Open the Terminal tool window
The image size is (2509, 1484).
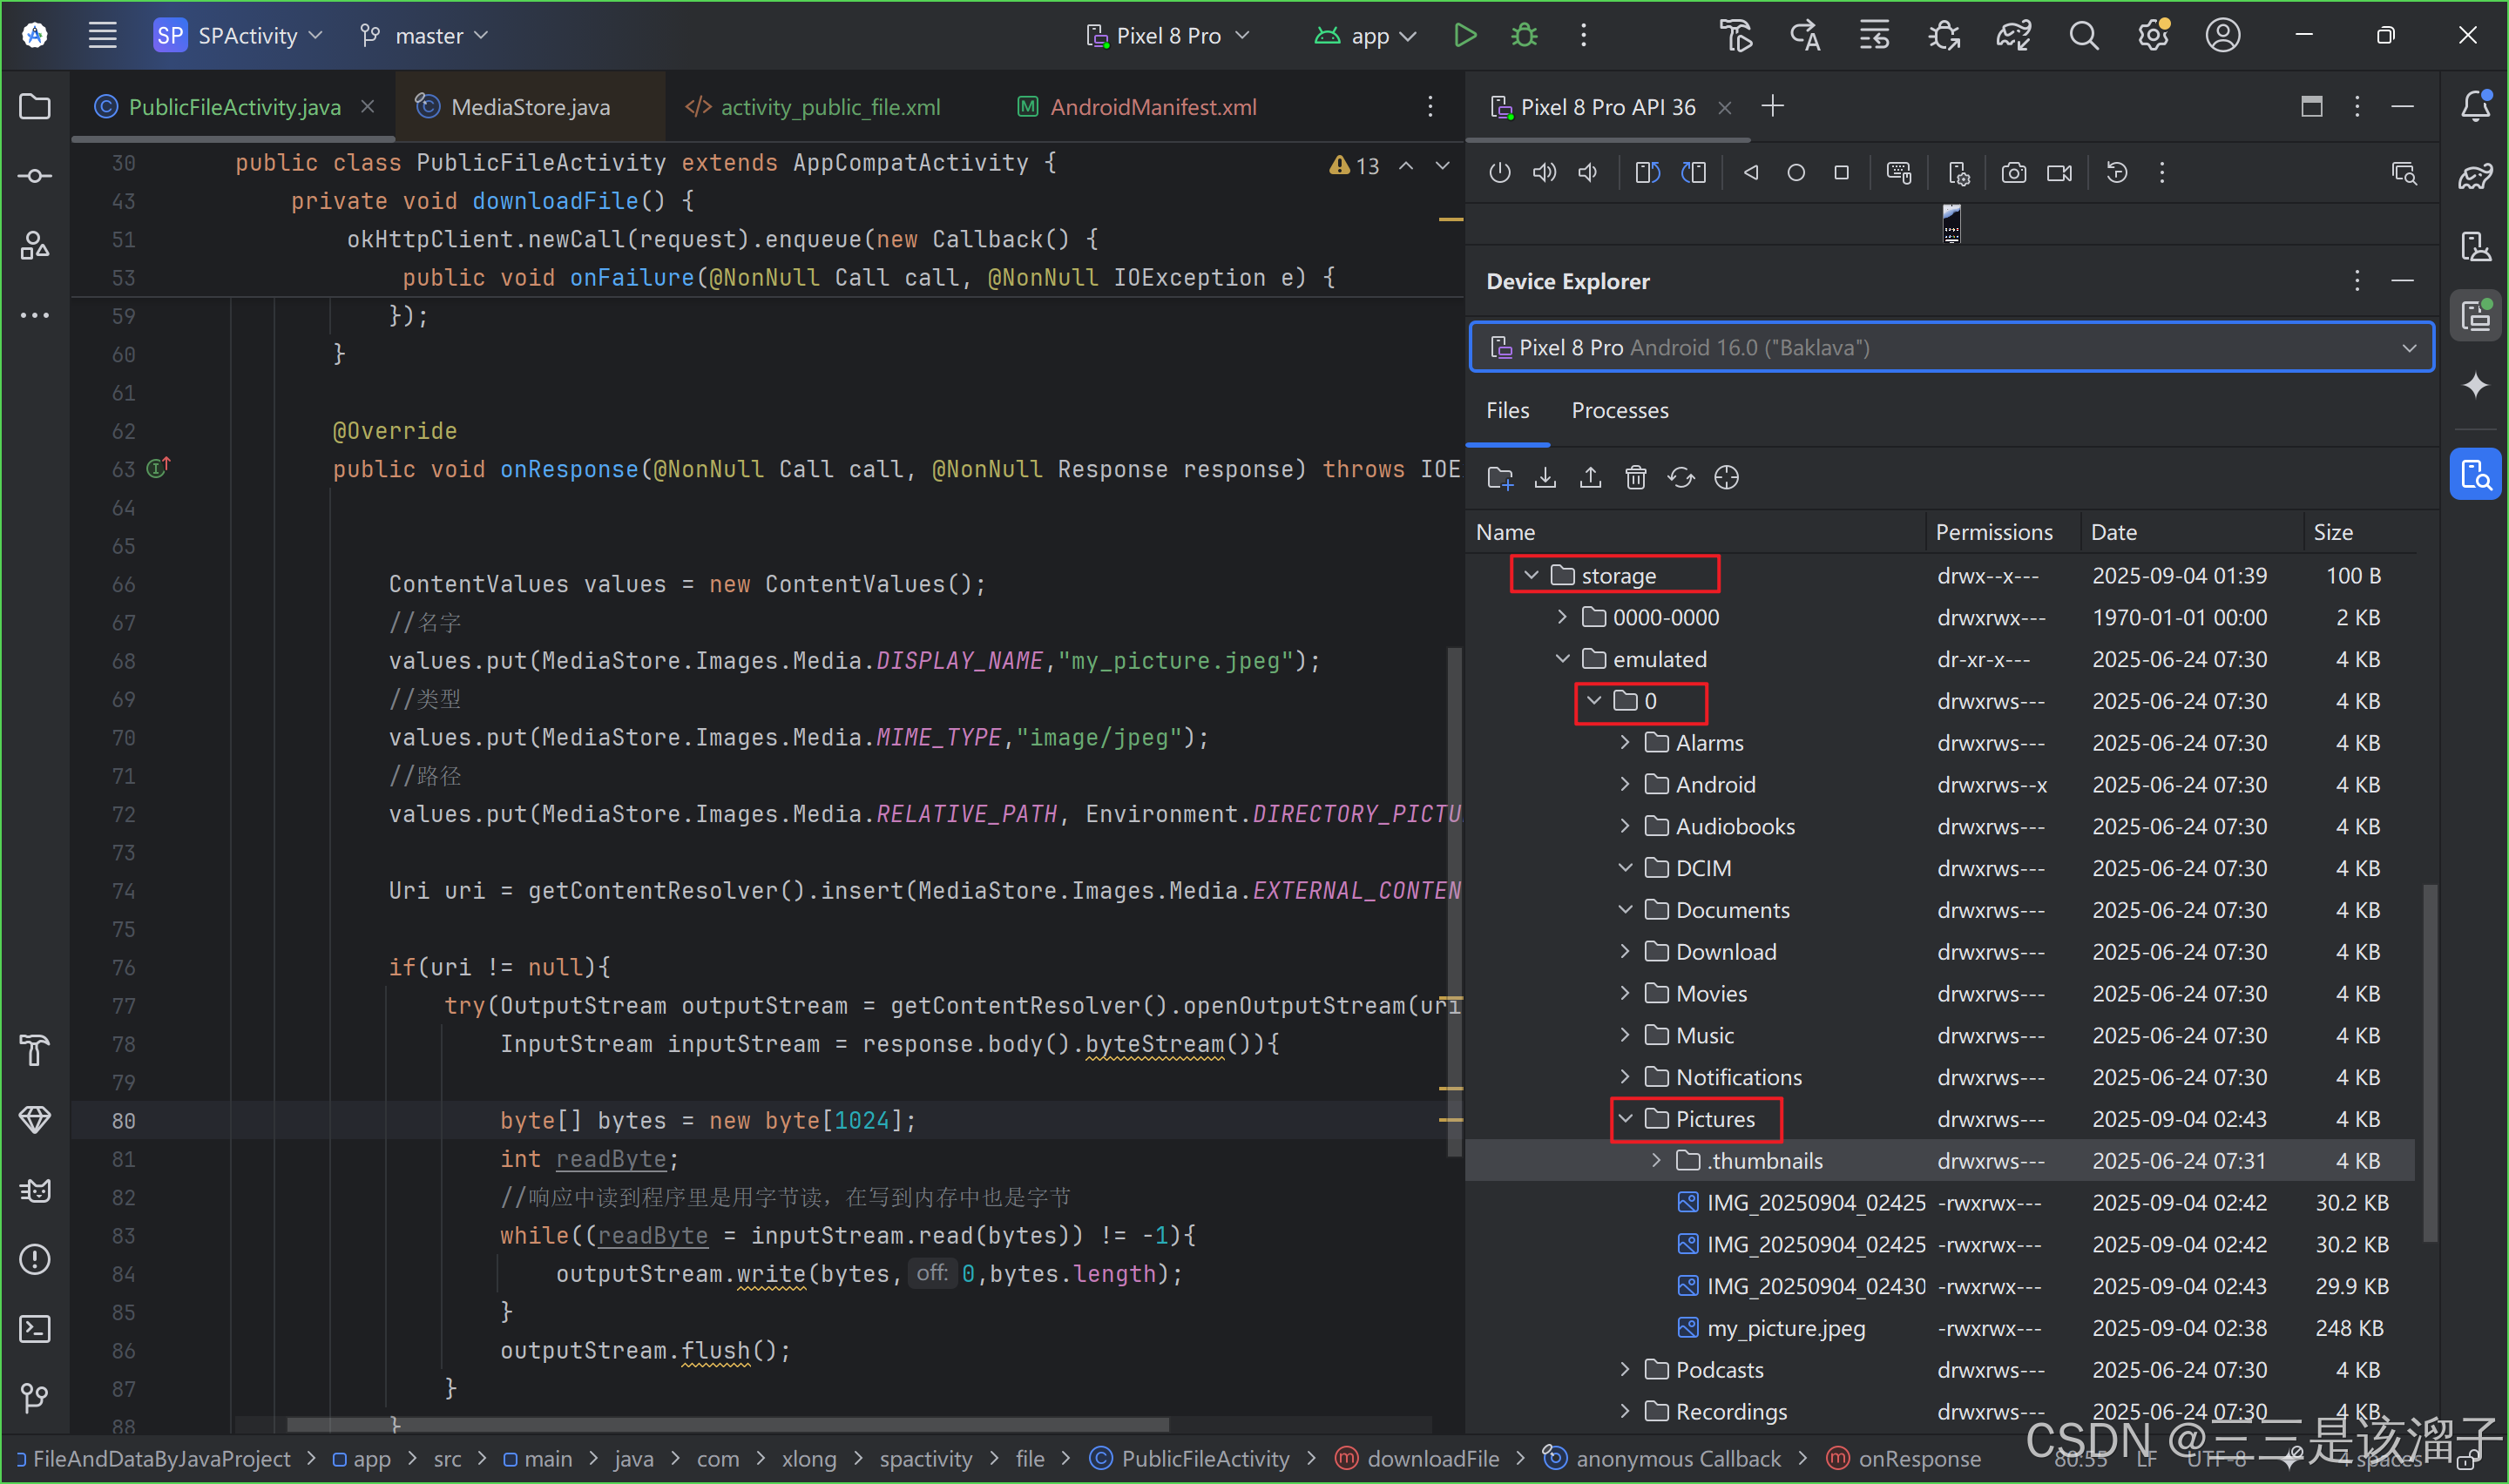(x=35, y=1328)
